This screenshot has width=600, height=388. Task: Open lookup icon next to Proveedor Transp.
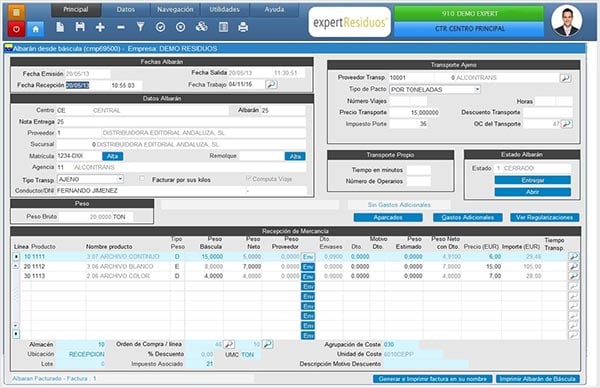(x=566, y=78)
